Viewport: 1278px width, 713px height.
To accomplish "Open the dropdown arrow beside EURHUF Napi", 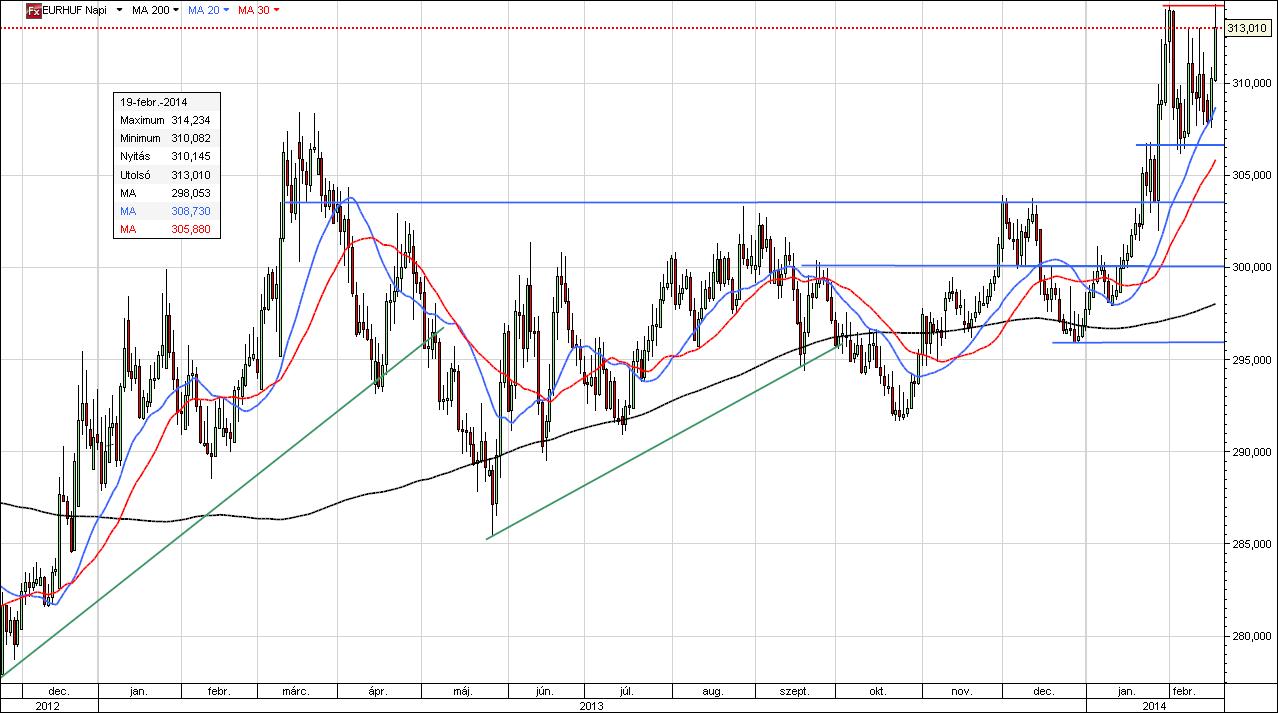I will (x=121, y=10).
